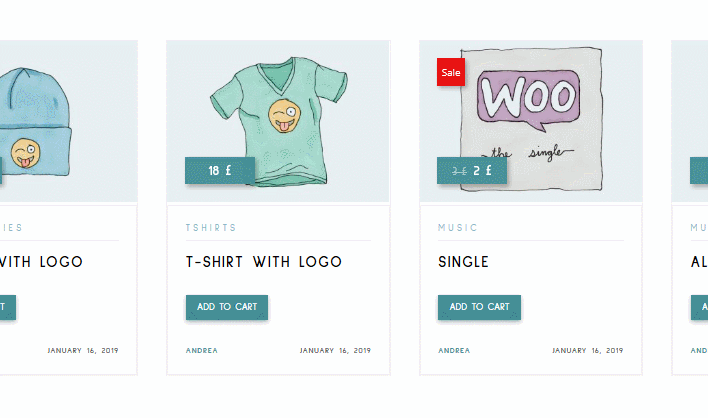708x418 pixels.
Task: Open the TSHIRTS category link
Action: 211,228
